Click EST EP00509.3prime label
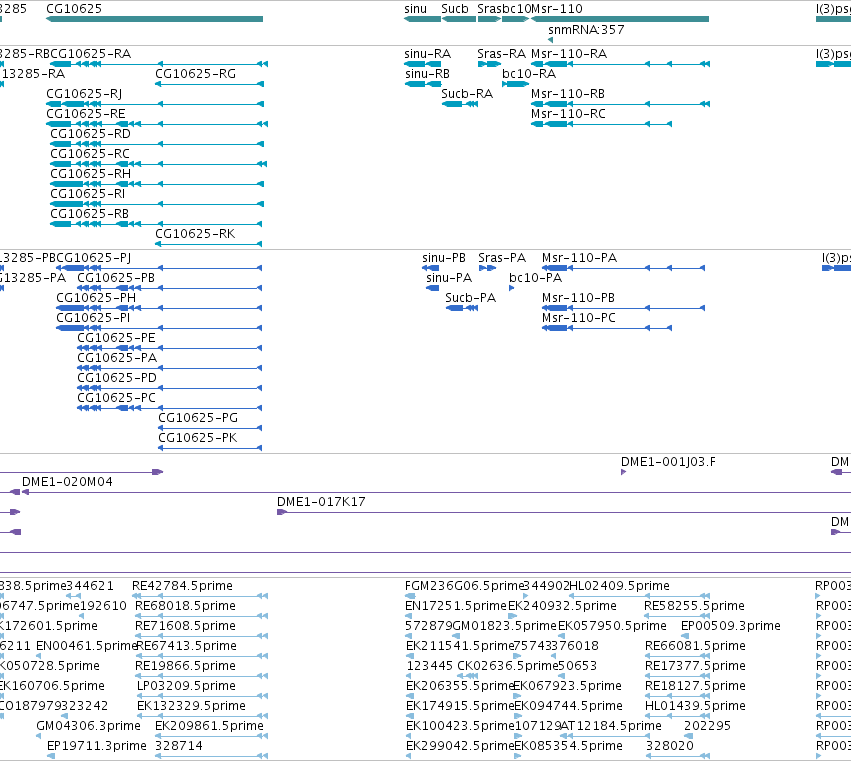The width and height of the screenshot is (851, 761). point(731,626)
